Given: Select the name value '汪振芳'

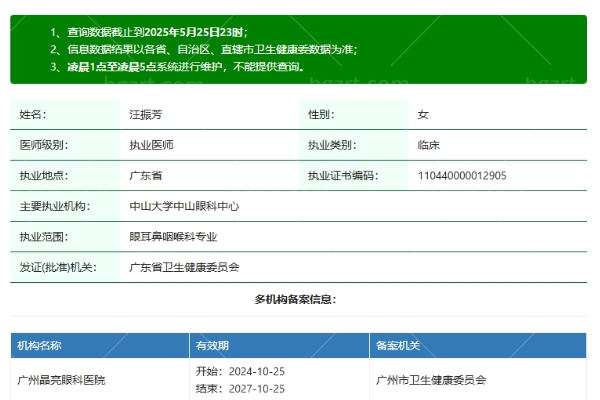Looking at the screenshot, I should point(146,114).
